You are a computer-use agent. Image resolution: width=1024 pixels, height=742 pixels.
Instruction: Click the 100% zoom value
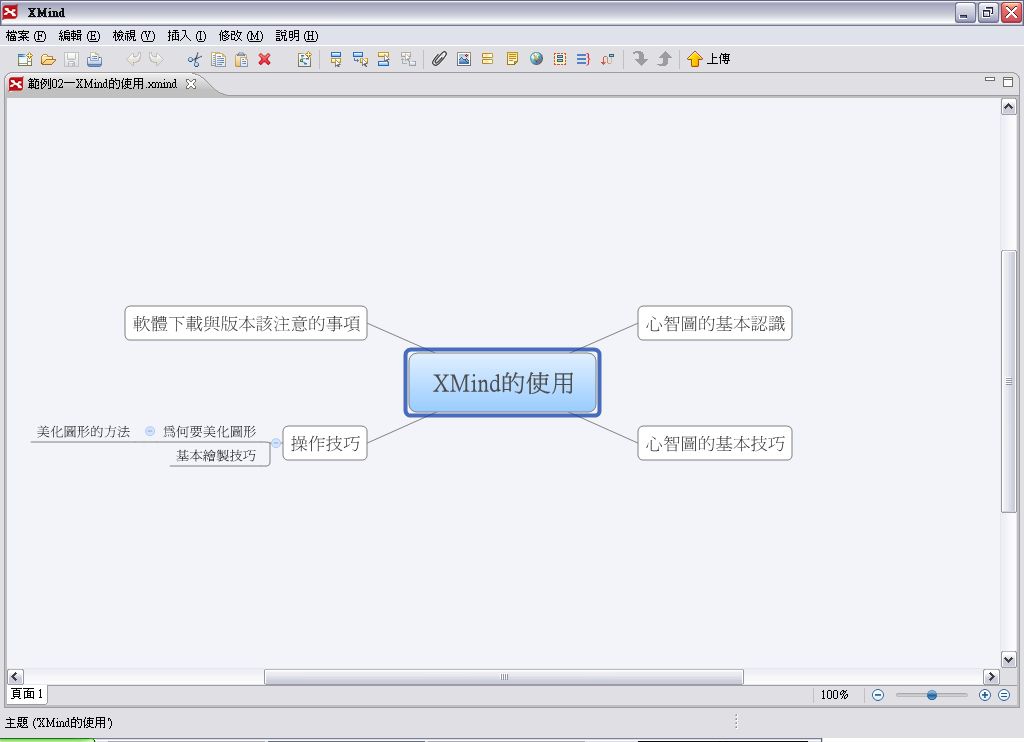point(834,695)
